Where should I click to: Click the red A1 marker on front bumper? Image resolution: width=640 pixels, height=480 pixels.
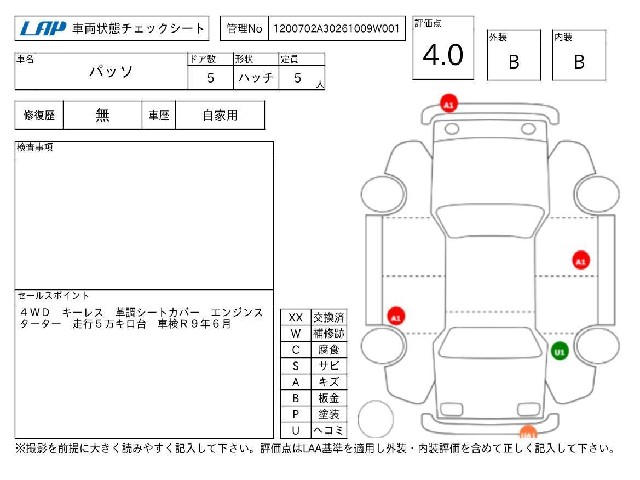[x=449, y=104]
